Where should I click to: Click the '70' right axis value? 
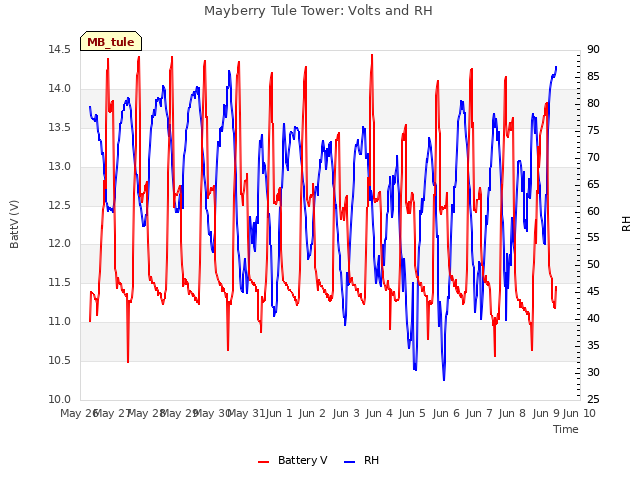pos(593,157)
